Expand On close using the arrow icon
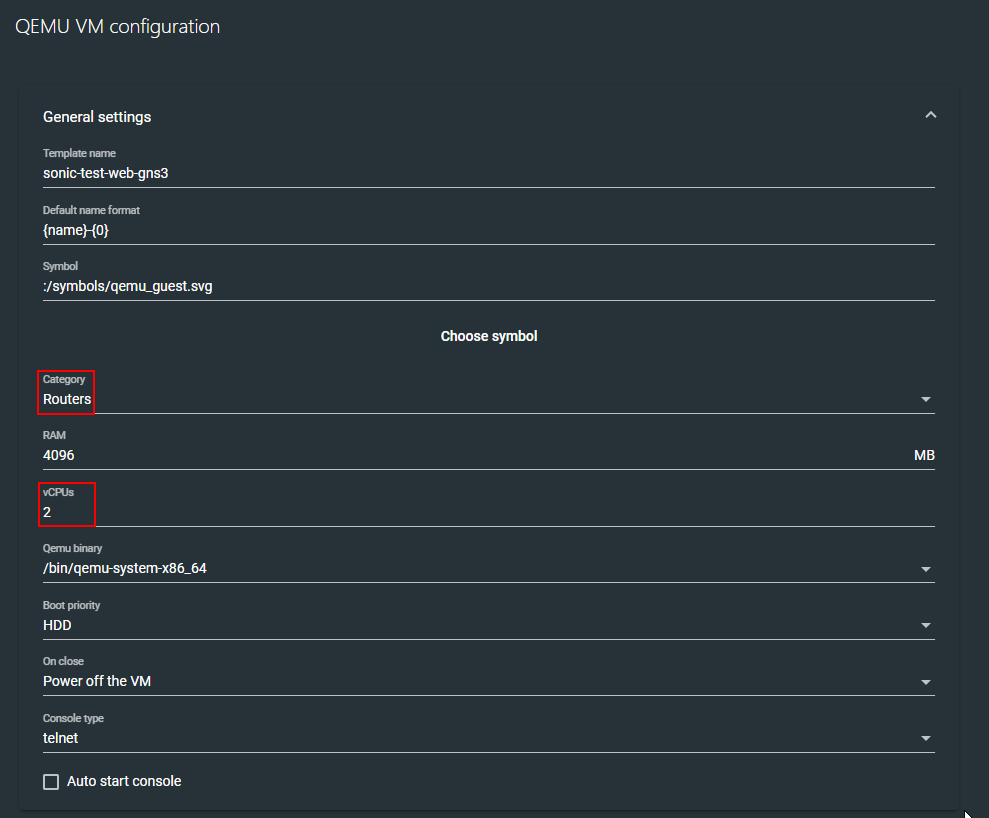Screen dimensions: 989x818 926,683
